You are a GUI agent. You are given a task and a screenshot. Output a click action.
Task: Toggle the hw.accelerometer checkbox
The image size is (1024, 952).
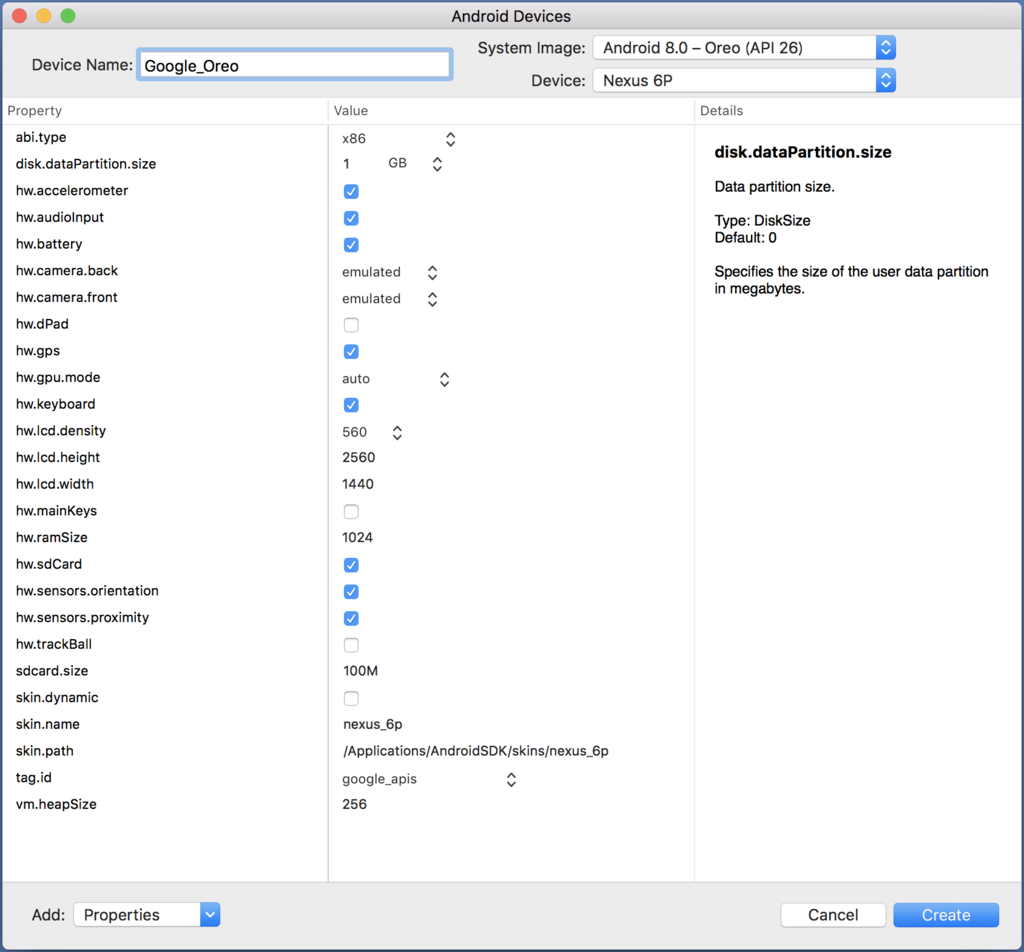pyautogui.click(x=351, y=191)
